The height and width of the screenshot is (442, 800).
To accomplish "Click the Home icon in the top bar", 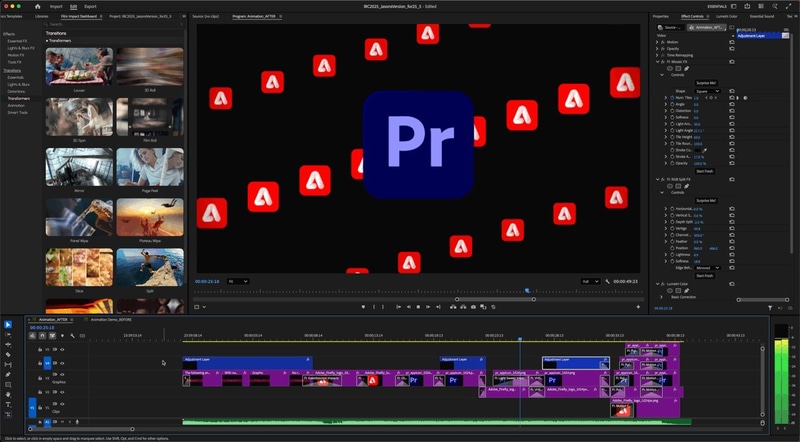I will point(37,6).
